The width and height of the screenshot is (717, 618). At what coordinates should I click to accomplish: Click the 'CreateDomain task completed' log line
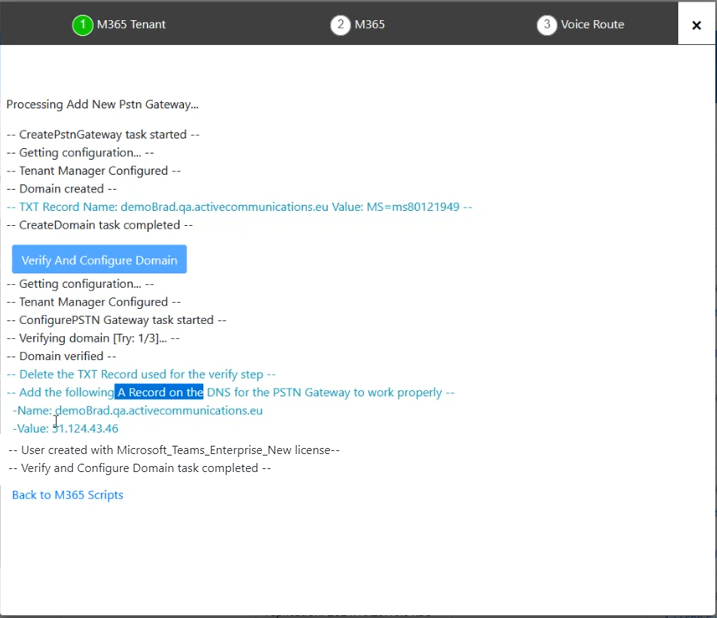pos(100,225)
